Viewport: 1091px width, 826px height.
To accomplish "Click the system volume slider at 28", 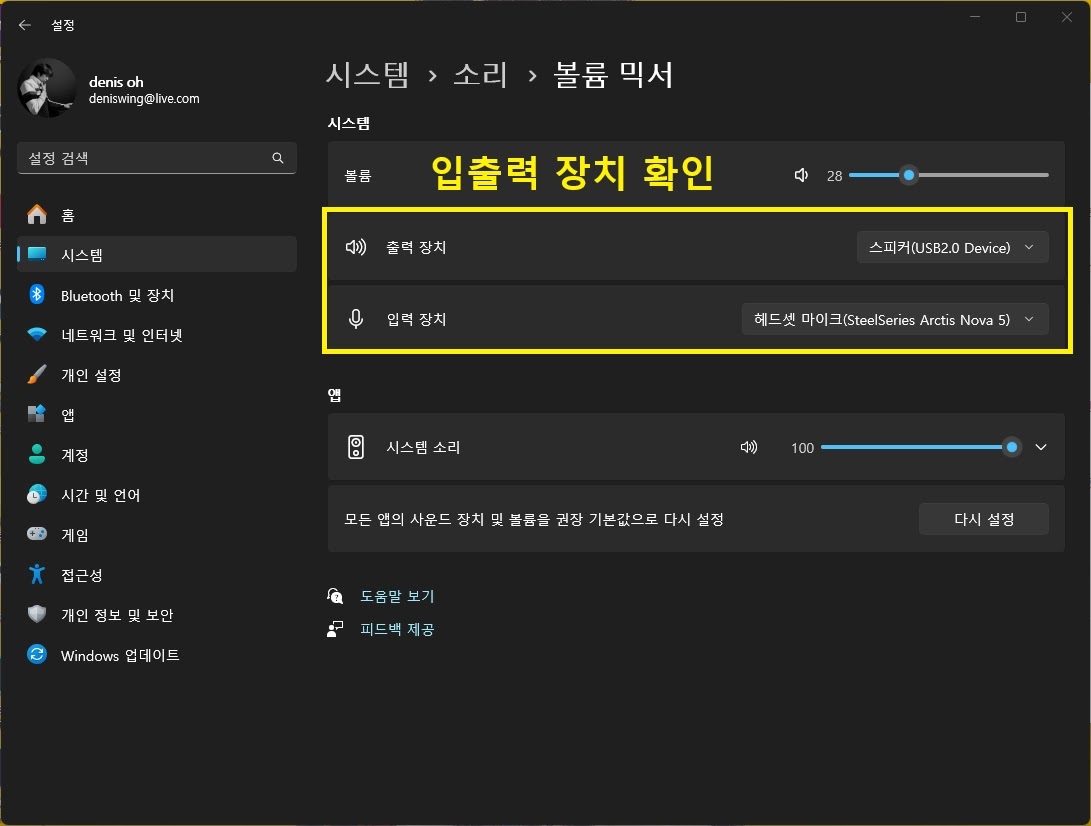I will (948, 175).
